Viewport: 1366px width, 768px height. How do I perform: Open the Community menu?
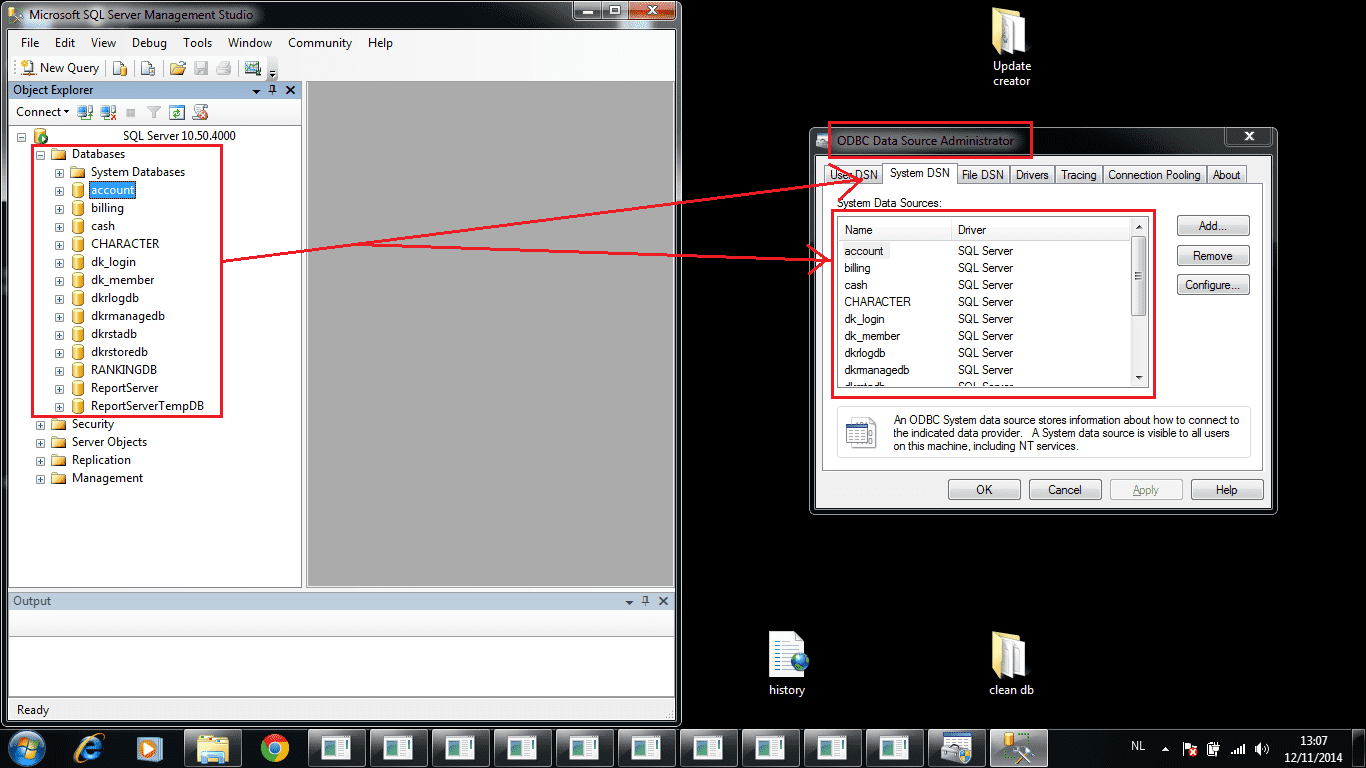320,43
